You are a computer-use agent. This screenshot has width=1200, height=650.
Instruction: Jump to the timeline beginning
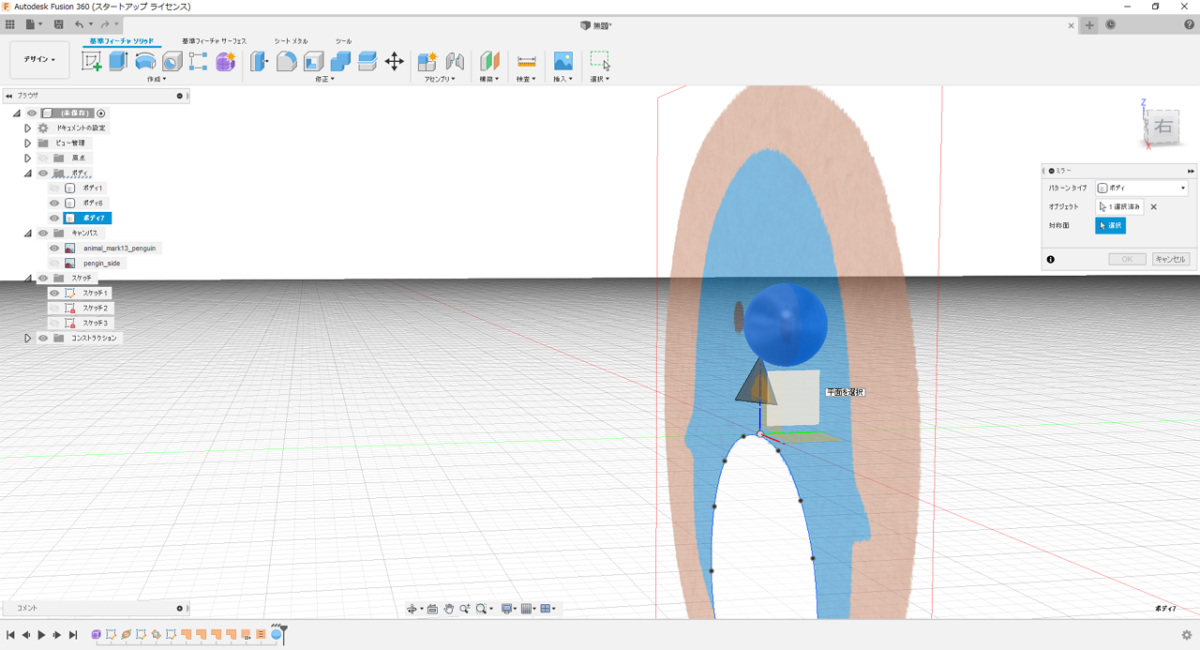click(x=10, y=634)
